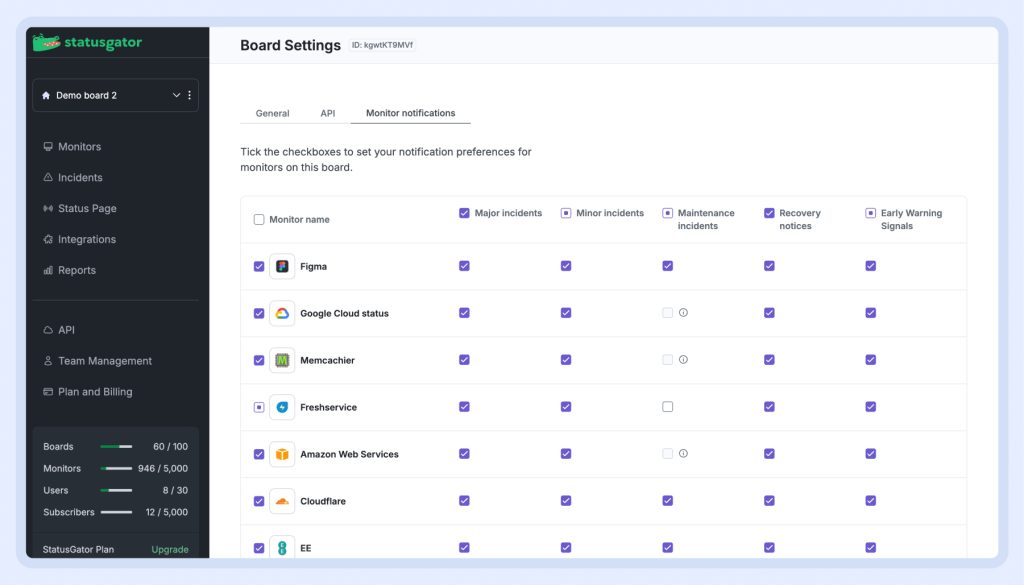Click the Freshservice monitor icon
This screenshot has width=1024, height=585.
282,407
